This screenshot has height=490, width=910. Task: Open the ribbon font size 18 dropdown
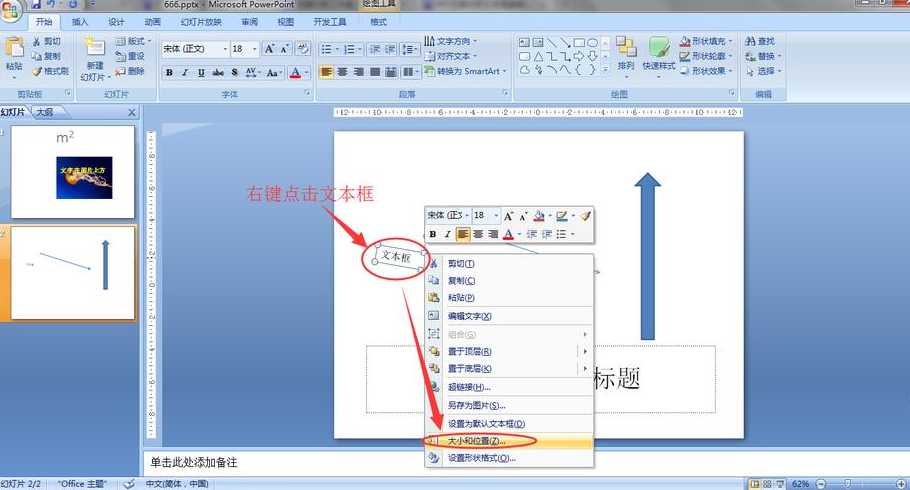click(254, 49)
